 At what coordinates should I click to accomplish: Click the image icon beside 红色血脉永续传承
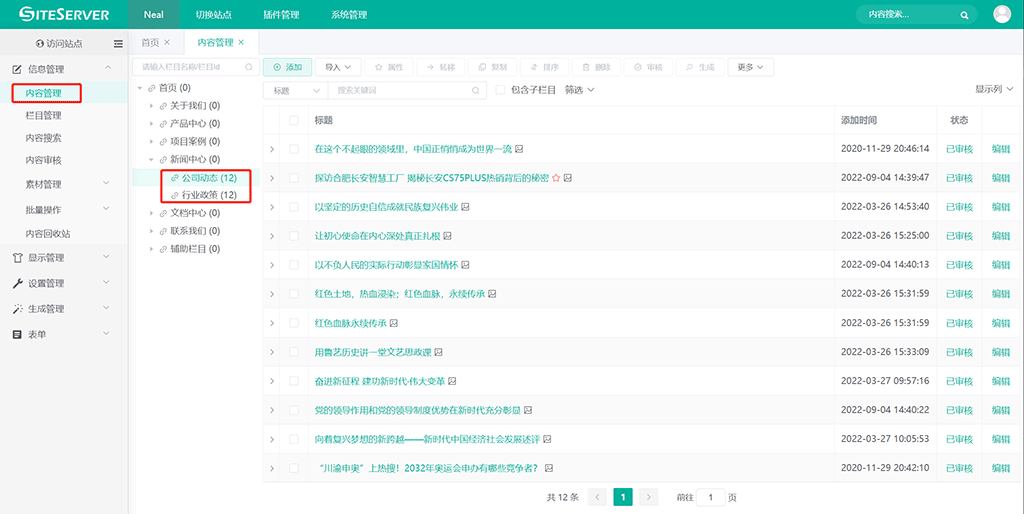click(394, 323)
